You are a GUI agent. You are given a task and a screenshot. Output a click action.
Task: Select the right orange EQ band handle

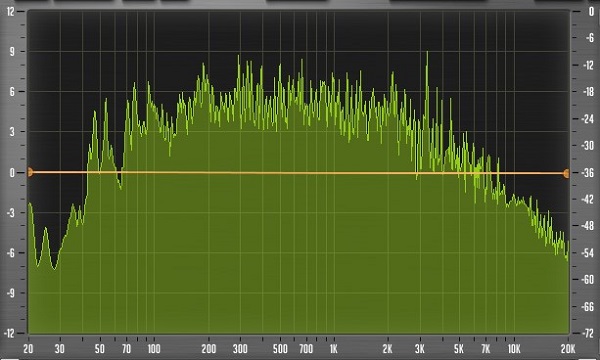[566, 174]
